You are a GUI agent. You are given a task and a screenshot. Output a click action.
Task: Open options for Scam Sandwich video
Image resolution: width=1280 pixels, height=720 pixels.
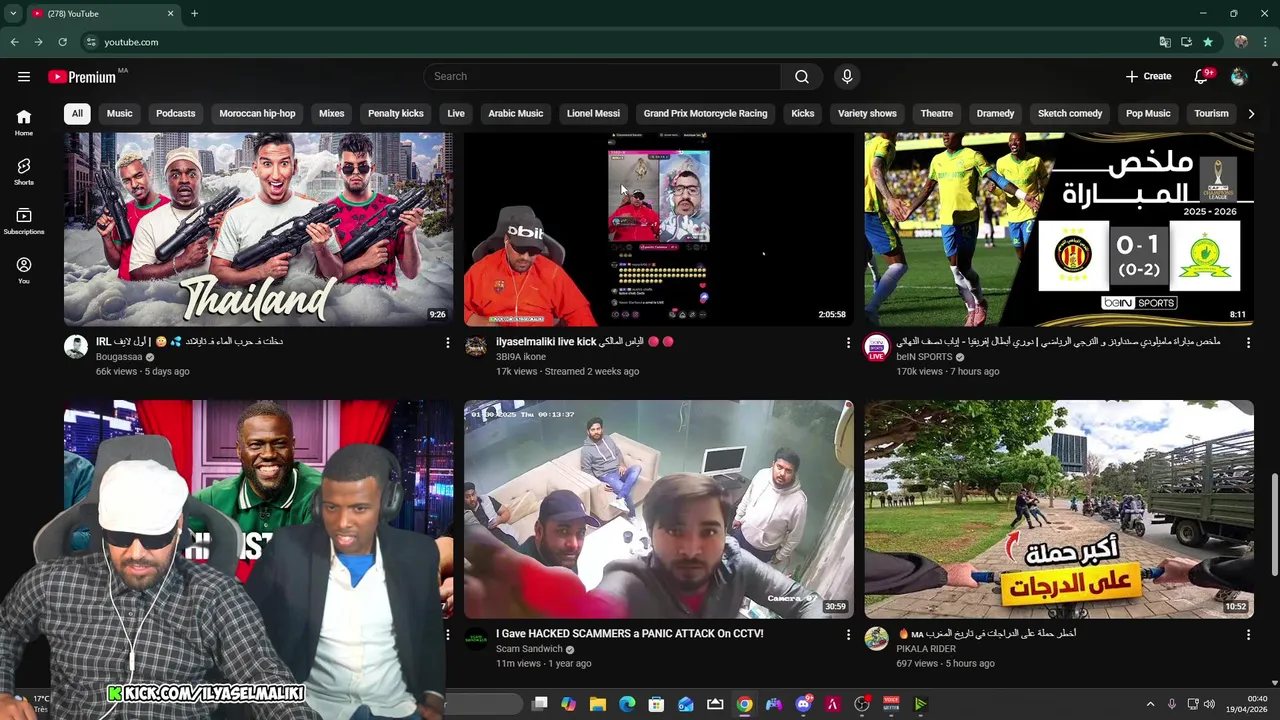pos(848,635)
